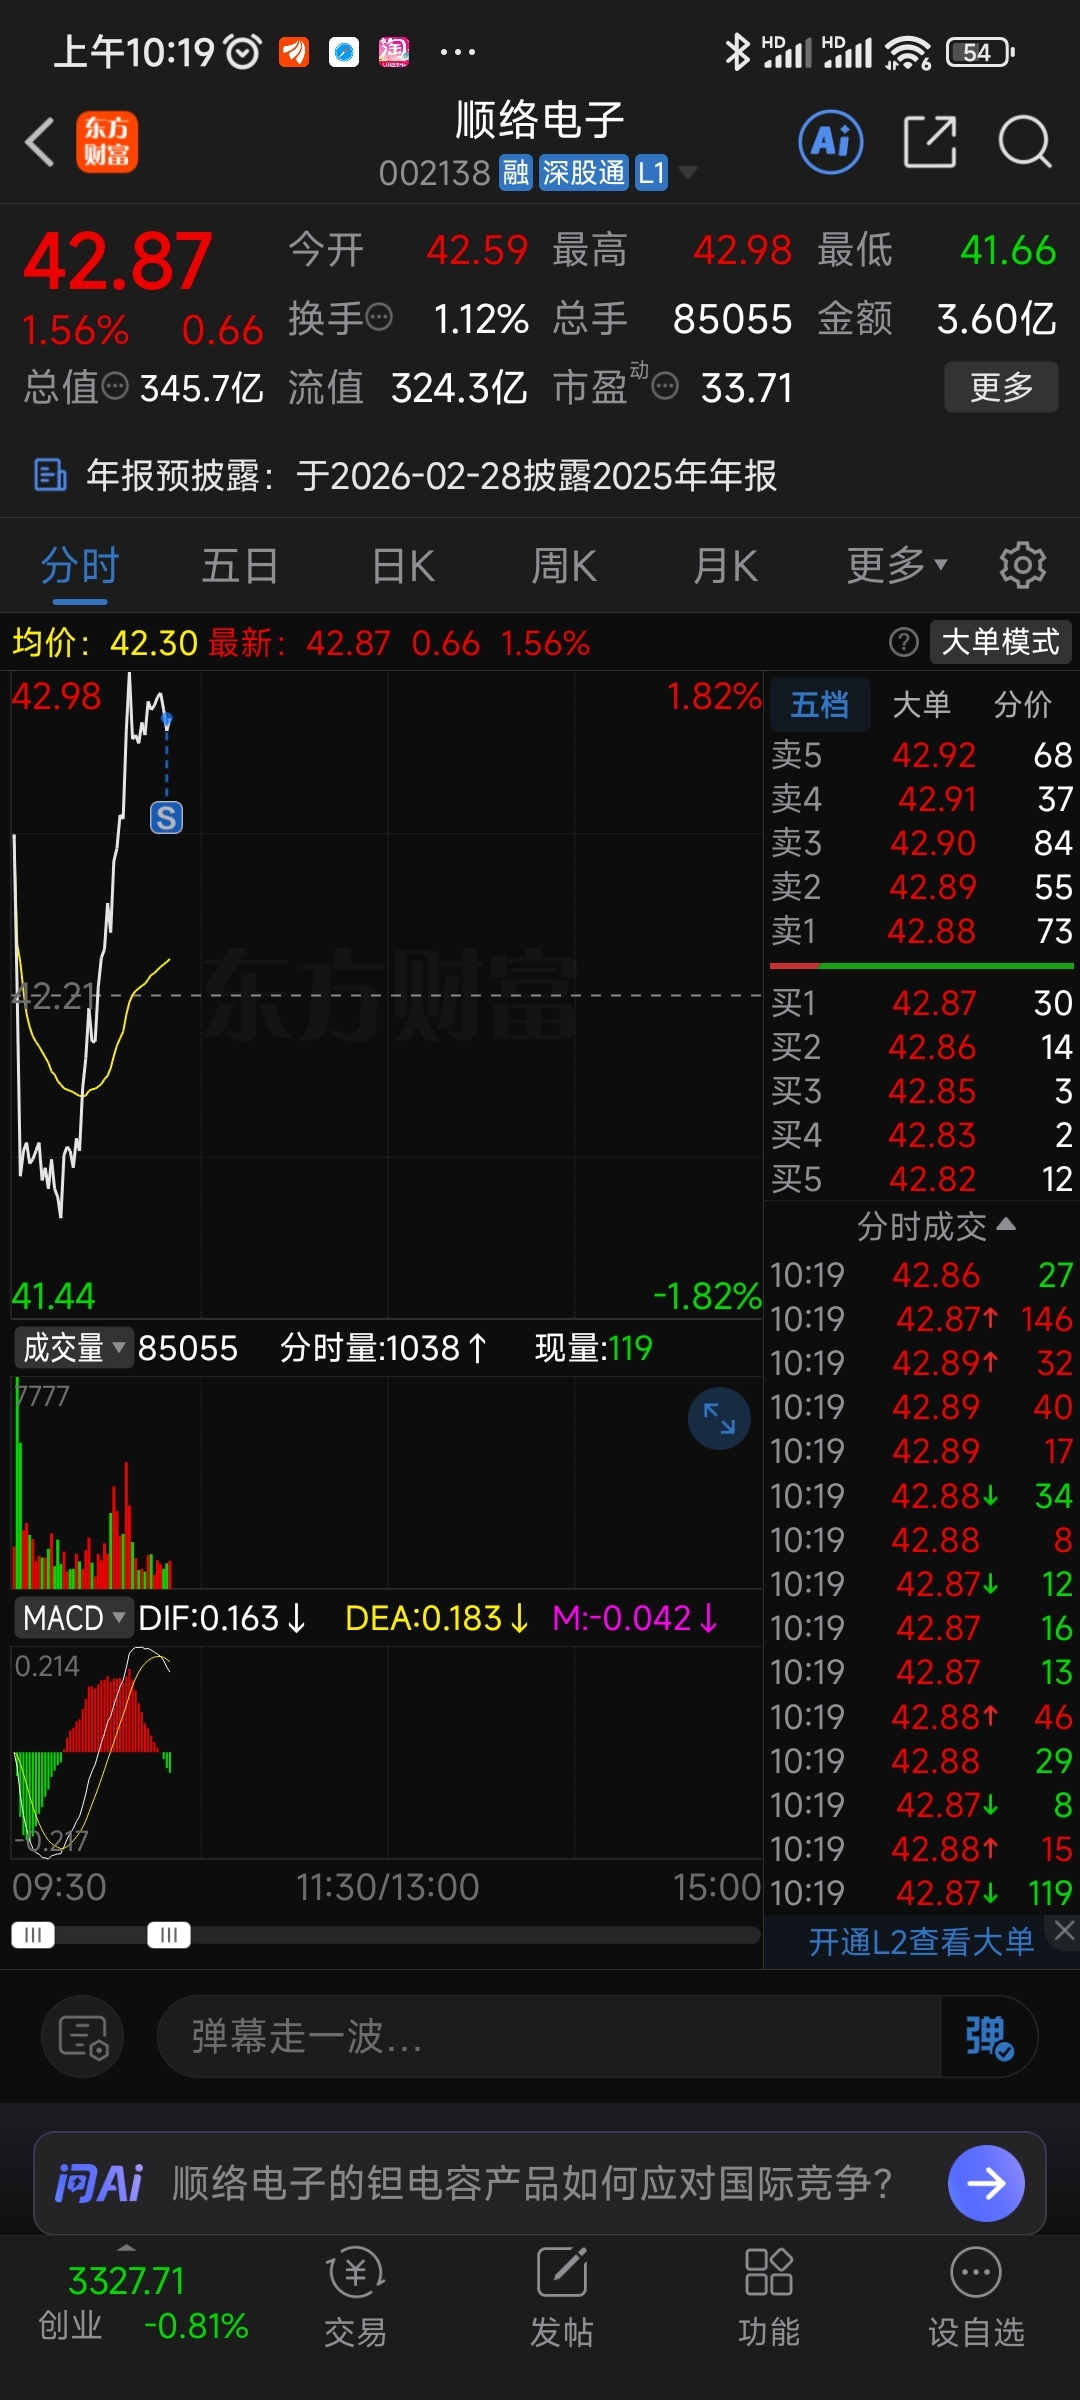Open the AI assistant icon
This screenshot has width=1080, height=2400.
[831, 142]
